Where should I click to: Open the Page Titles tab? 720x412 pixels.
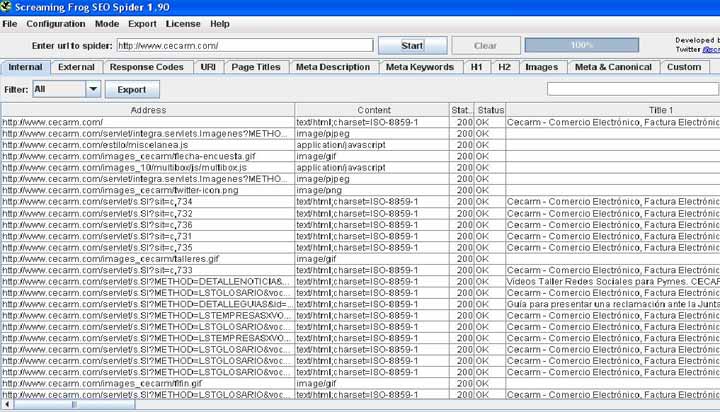point(255,67)
